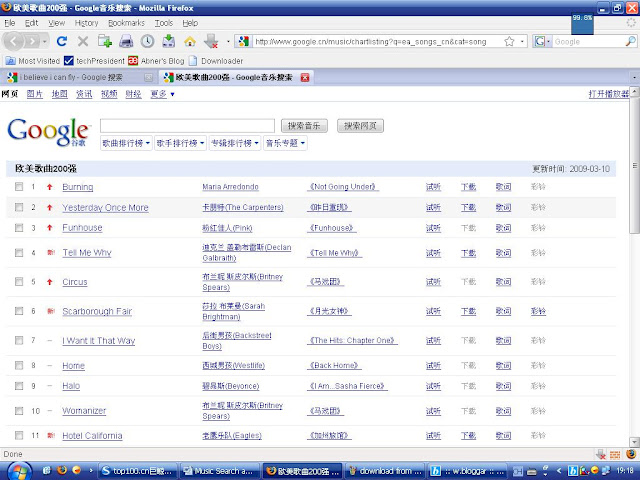This screenshot has height=480, width=640.
Task: Click site favicon in the address bar
Action: 244,41
